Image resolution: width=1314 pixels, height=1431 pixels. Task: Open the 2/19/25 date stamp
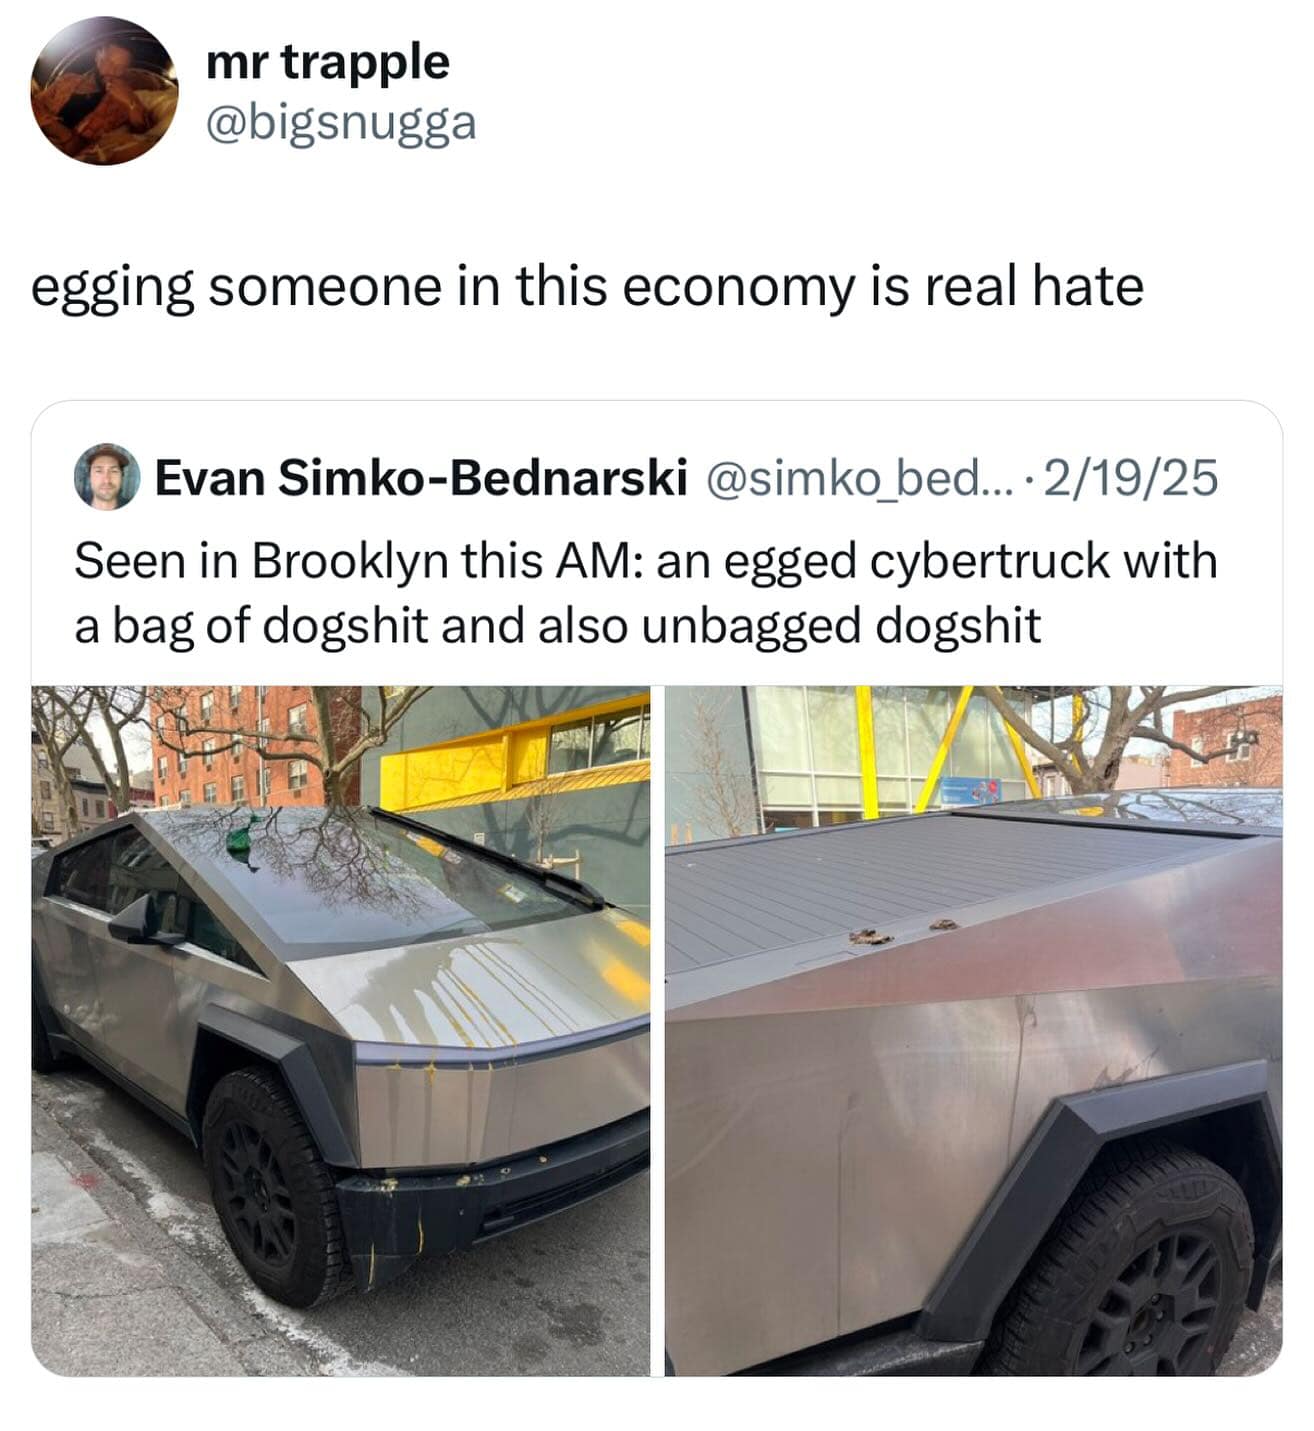pyautogui.click(x=1131, y=477)
